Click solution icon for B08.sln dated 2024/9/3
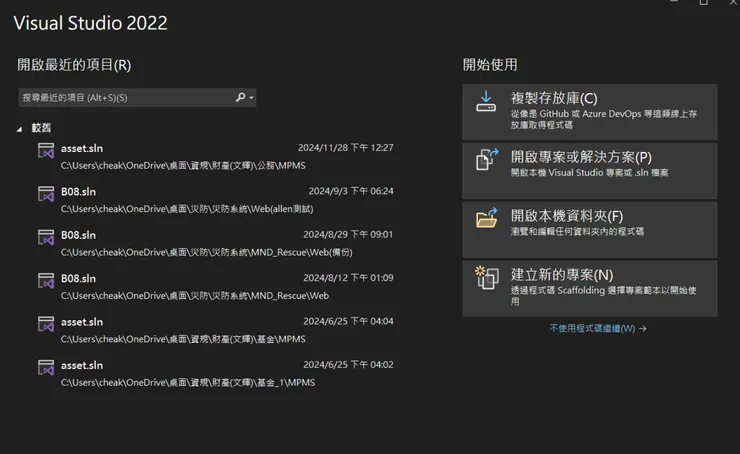Viewport: 740px width, 454px height. (46, 194)
